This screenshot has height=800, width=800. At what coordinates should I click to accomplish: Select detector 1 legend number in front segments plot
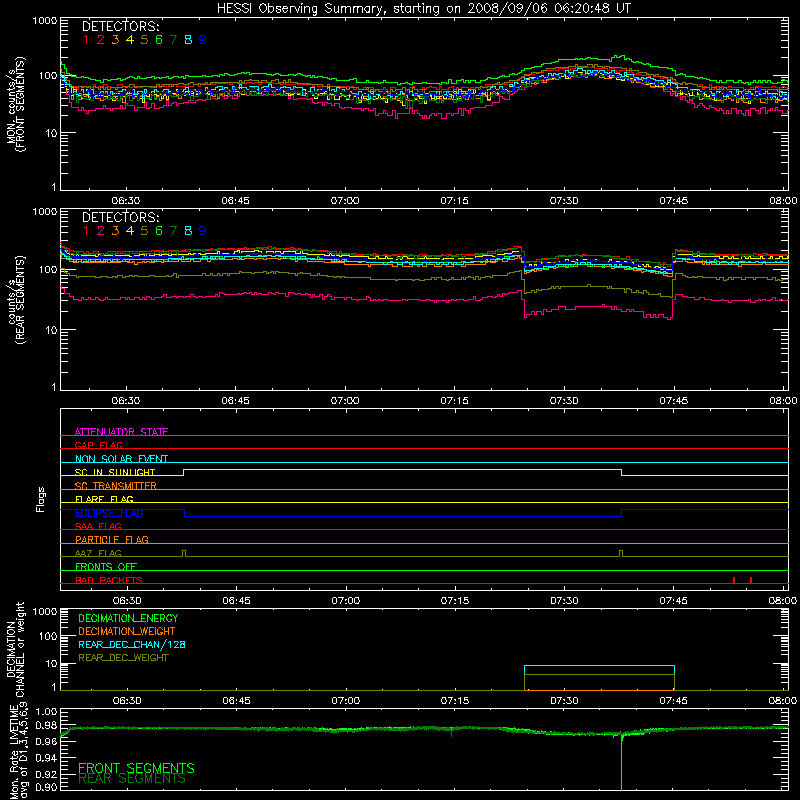click(x=86, y=40)
